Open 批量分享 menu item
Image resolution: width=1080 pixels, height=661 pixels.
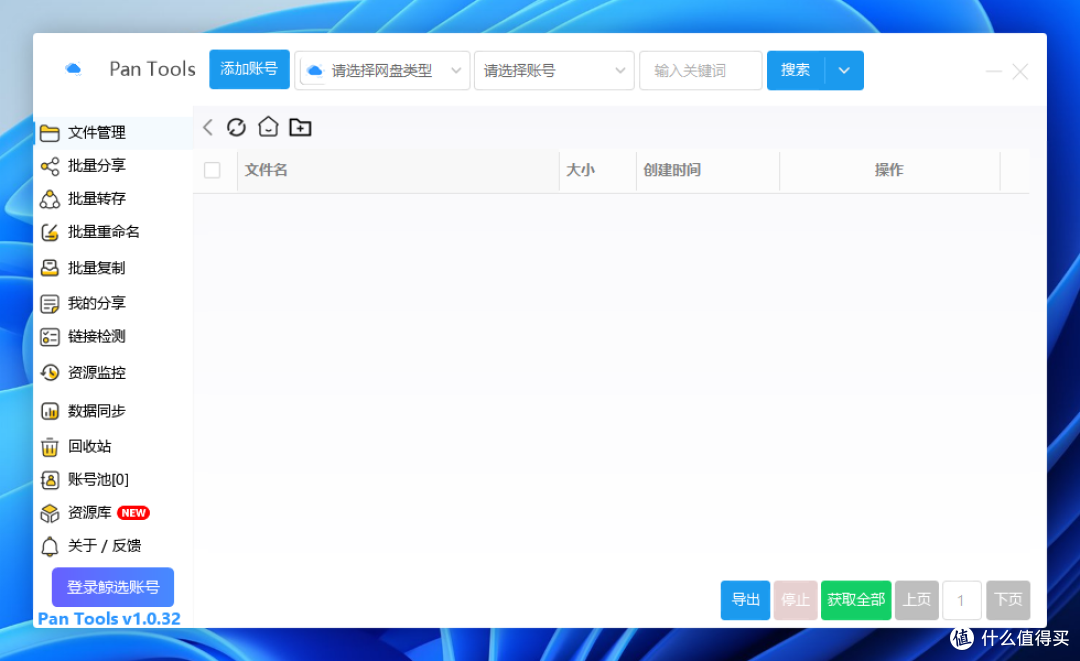[x=113, y=166]
